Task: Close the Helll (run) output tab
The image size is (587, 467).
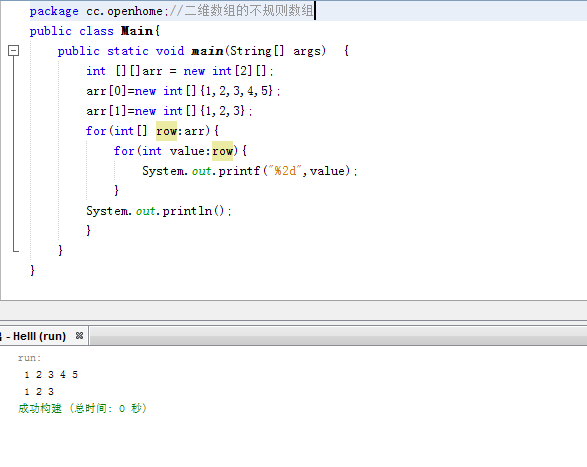Action: [x=79, y=336]
